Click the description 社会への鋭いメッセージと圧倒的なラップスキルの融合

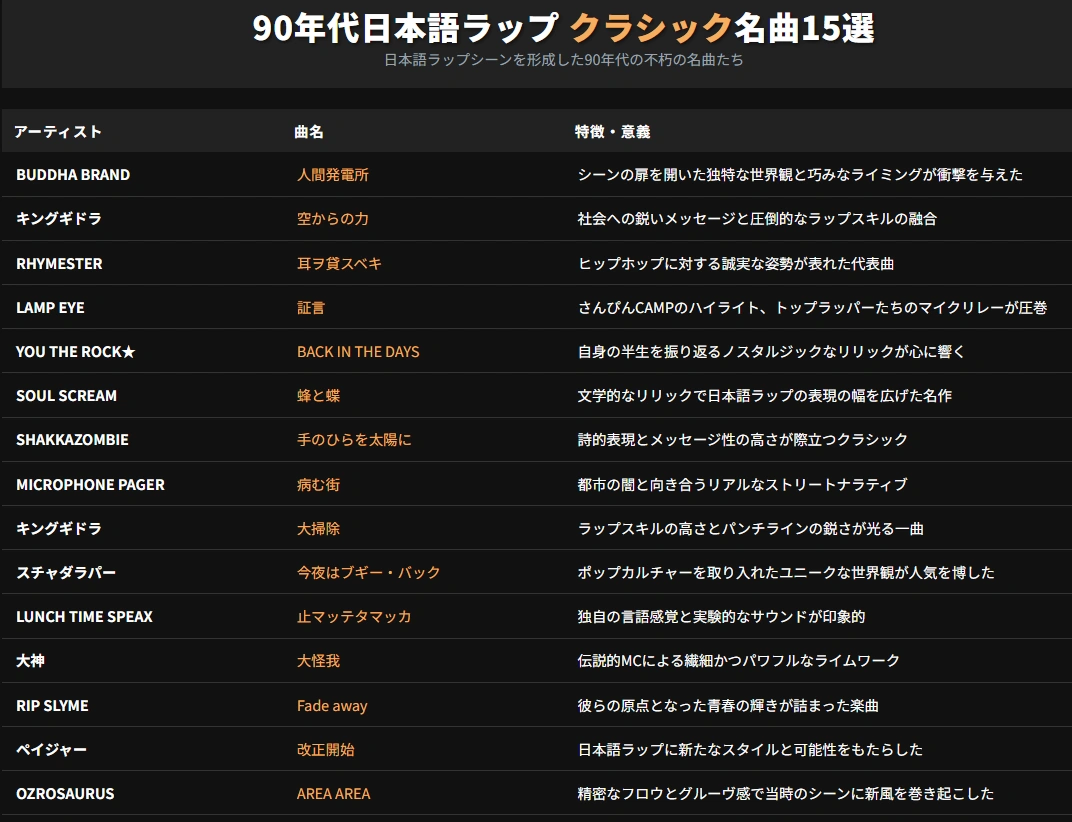[757, 219]
